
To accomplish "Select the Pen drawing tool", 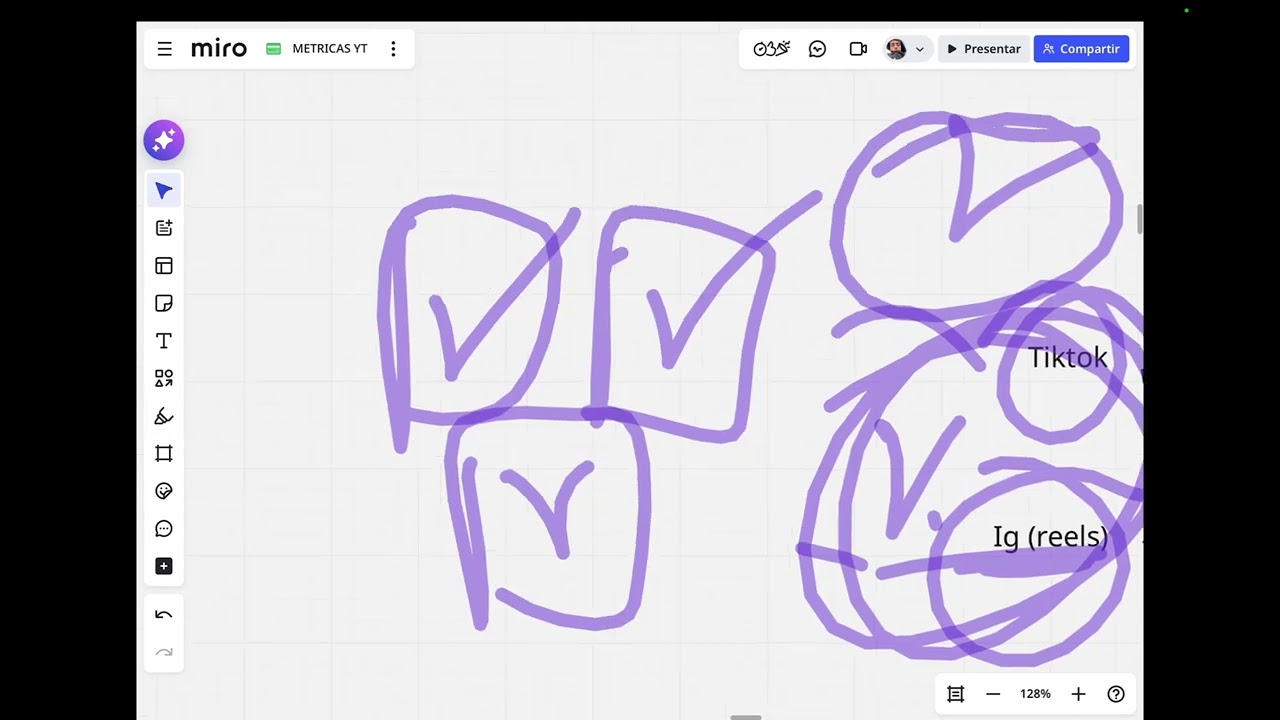I will tap(164, 416).
